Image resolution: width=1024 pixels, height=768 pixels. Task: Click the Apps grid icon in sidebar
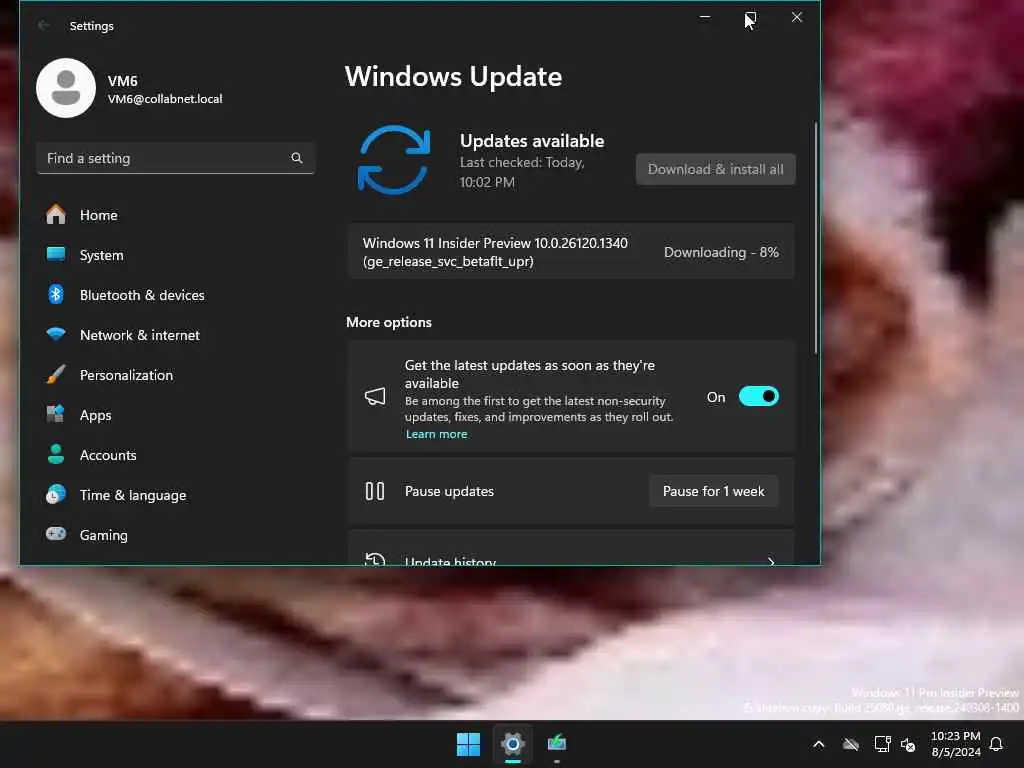point(56,414)
